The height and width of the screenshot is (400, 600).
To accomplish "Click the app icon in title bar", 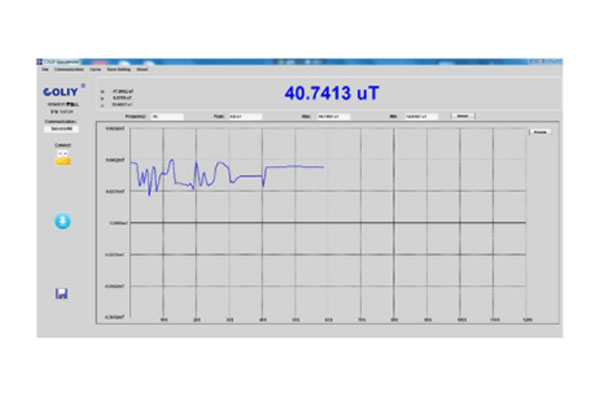I will tap(41, 62).
